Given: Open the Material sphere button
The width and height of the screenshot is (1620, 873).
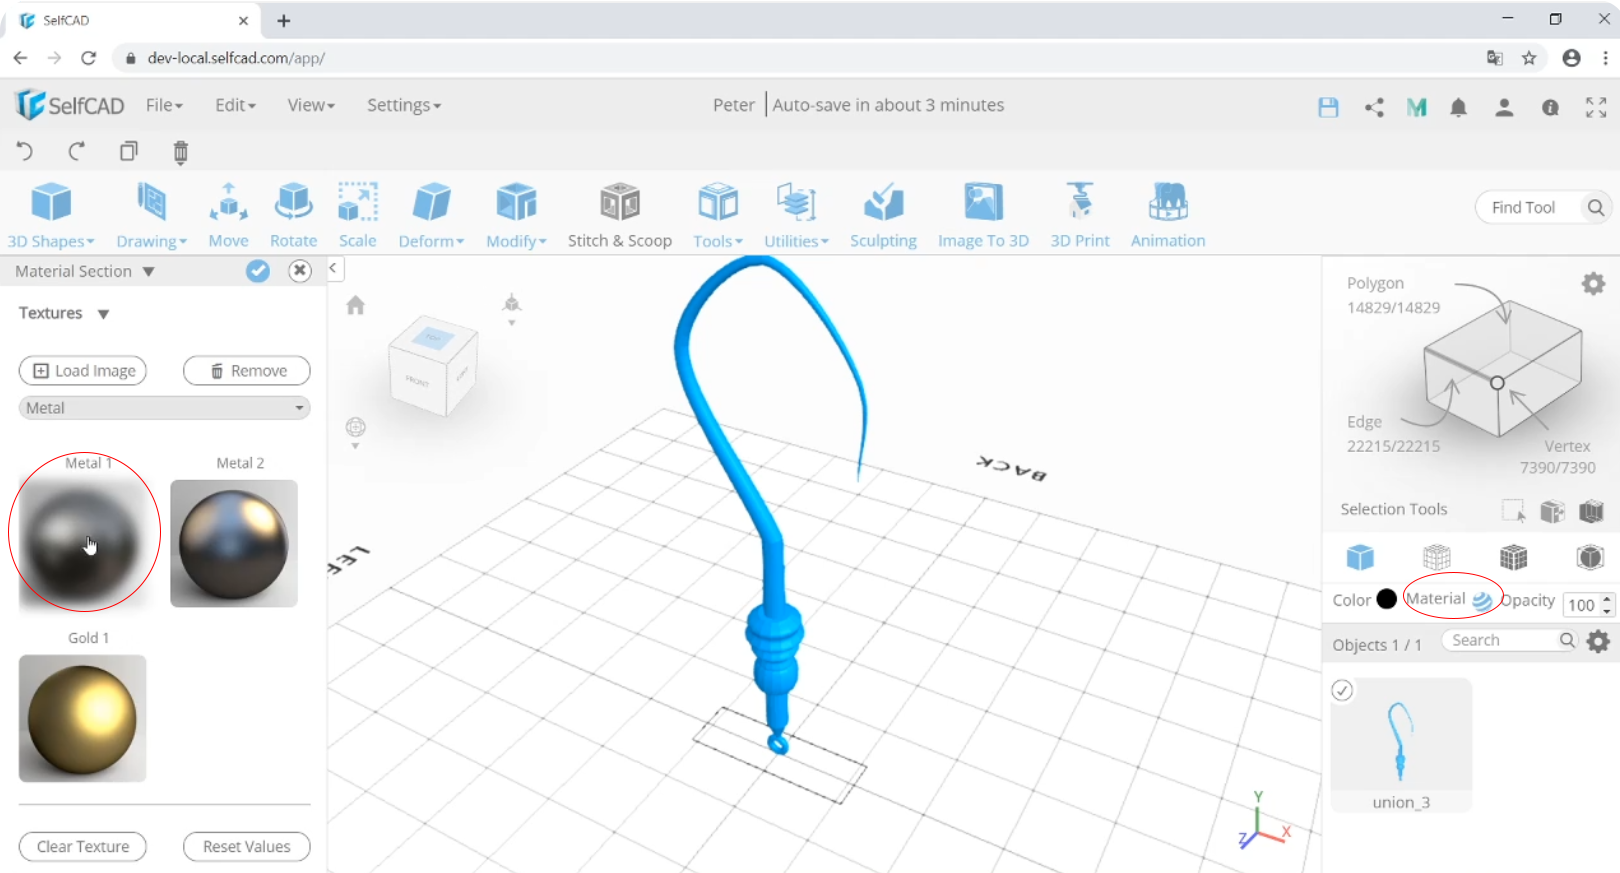Looking at the screenshot, I should tap(1482, 600).
